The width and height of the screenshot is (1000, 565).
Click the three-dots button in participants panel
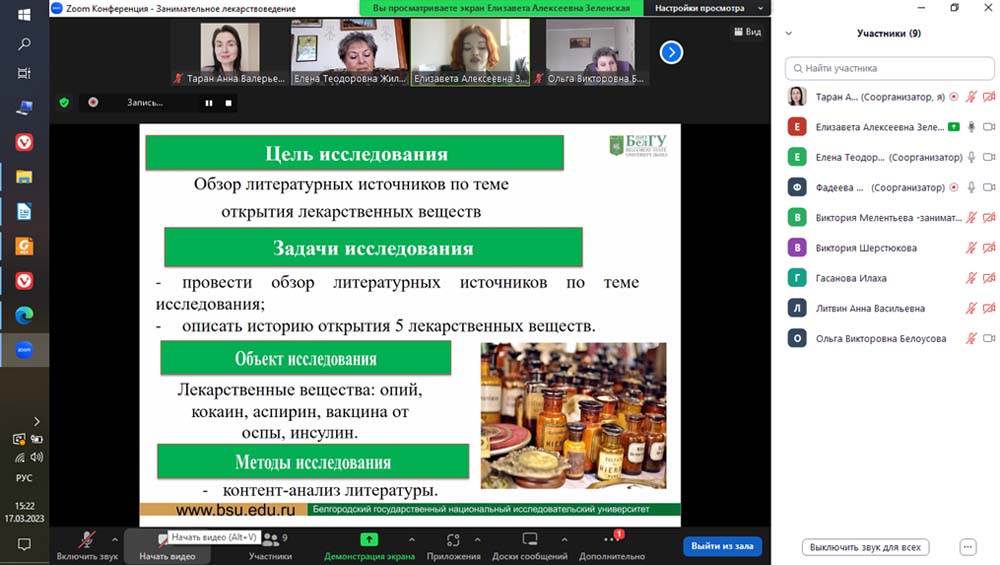coord(967,547)
